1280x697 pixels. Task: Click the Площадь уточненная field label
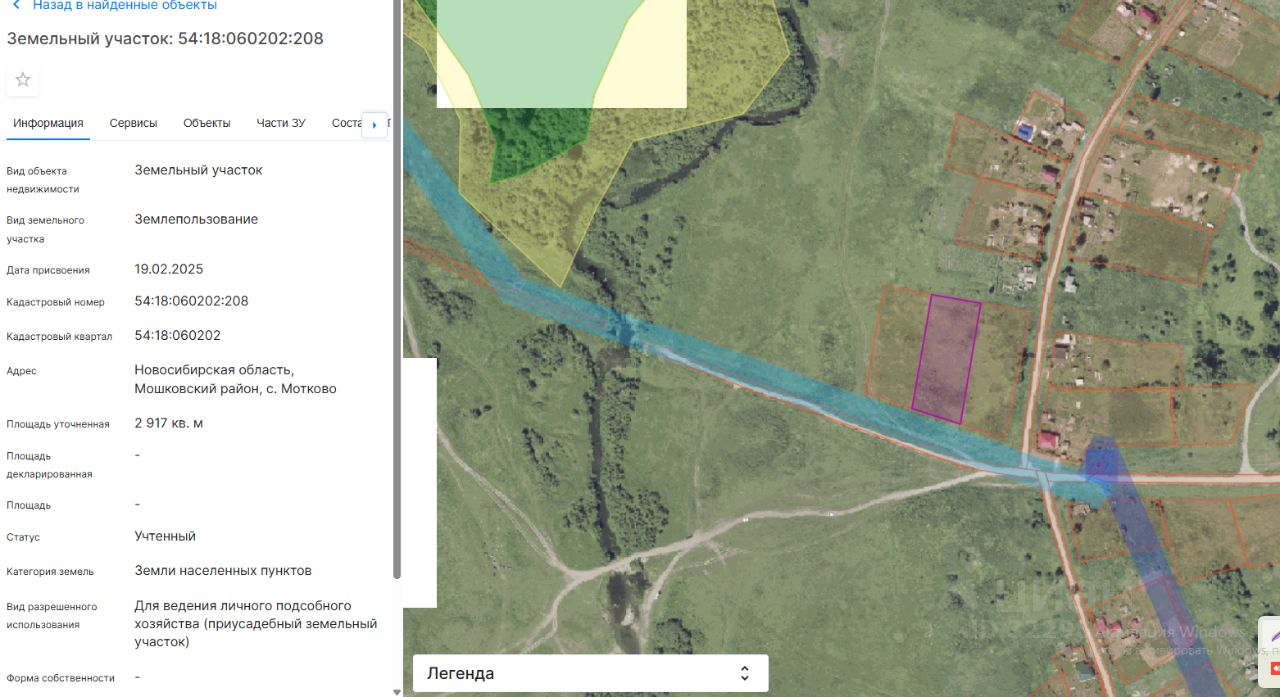pyautogui.click(x=58, y=424)
